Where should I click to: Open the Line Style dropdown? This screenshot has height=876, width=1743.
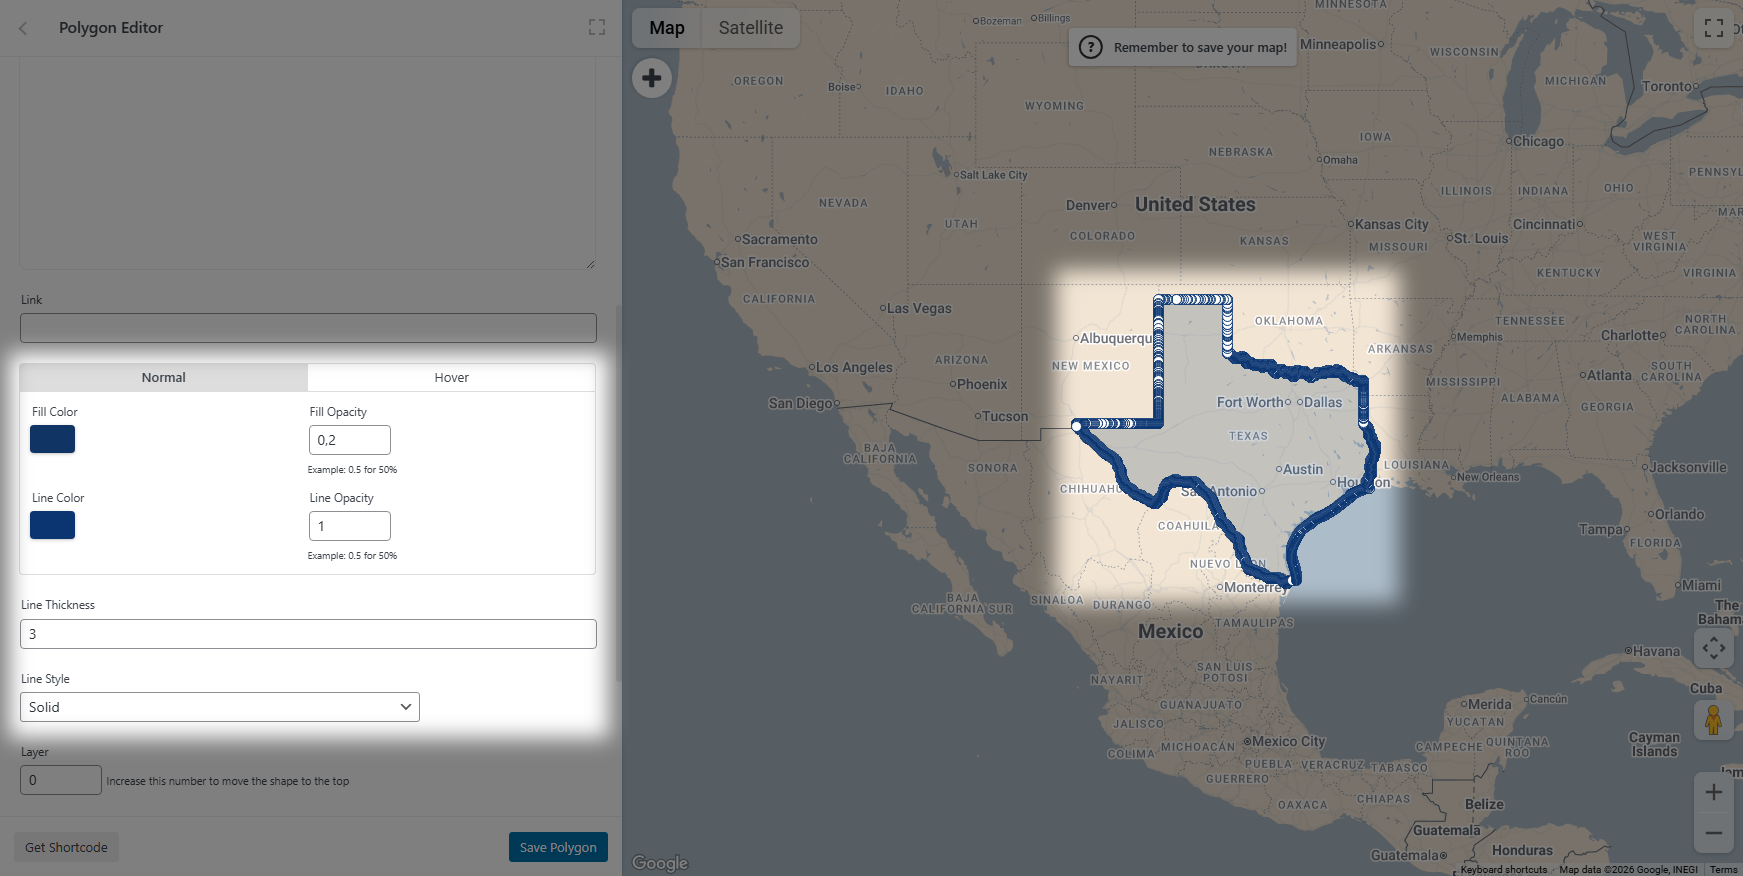click(220, 707)
